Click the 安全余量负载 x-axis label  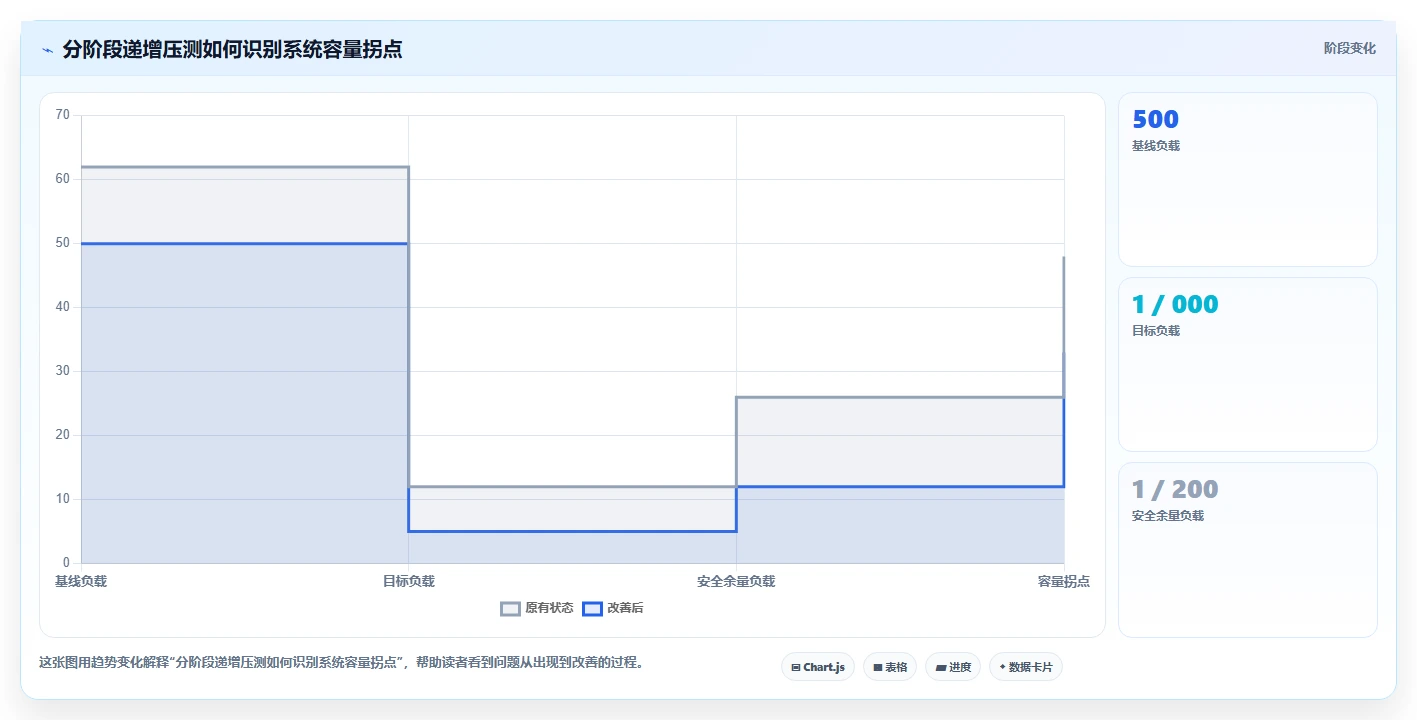[736, 581]
